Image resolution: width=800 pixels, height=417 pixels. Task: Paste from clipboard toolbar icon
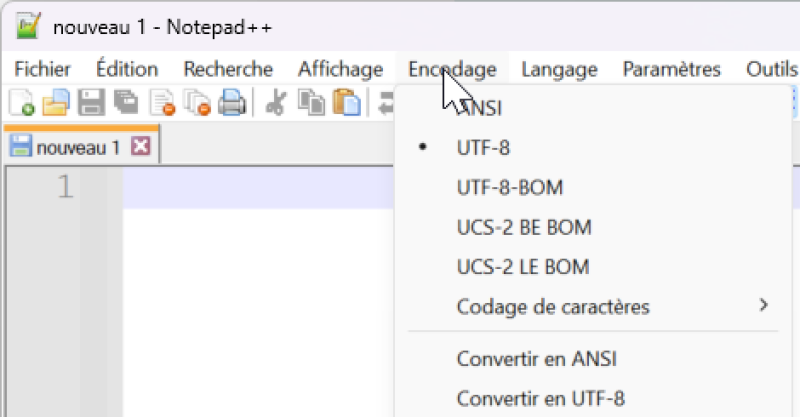pyautogui.click(x=346, y=103)
